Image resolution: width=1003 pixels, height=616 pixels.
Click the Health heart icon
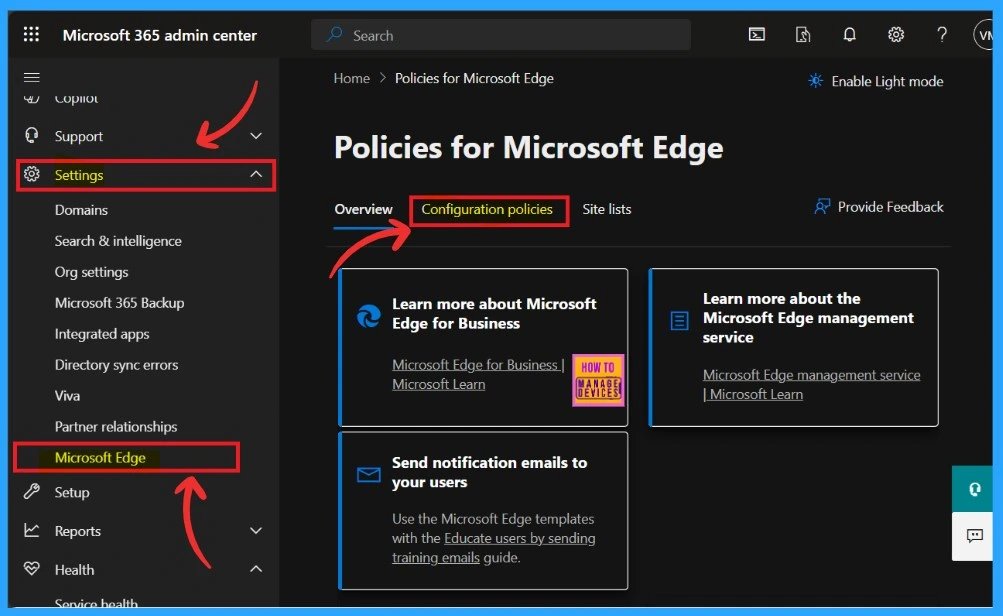[31, 568]
